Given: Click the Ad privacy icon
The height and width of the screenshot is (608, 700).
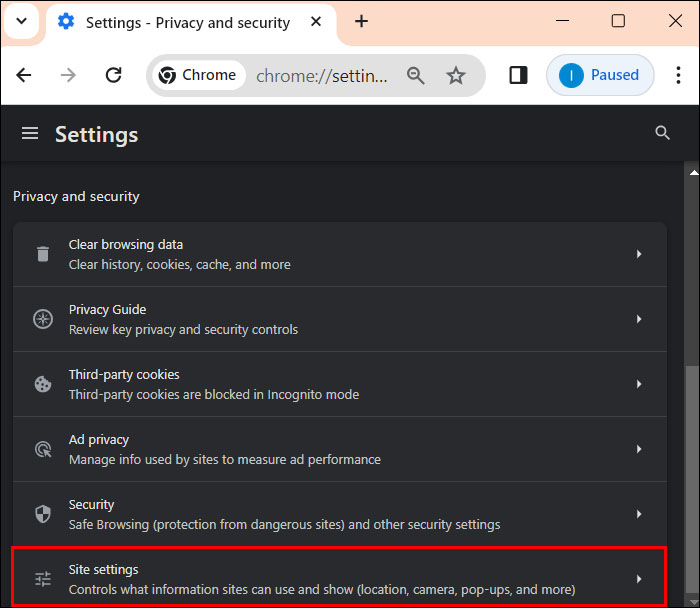Looking at the screenshot, I should pyautogui.click(x=43, y=449).
